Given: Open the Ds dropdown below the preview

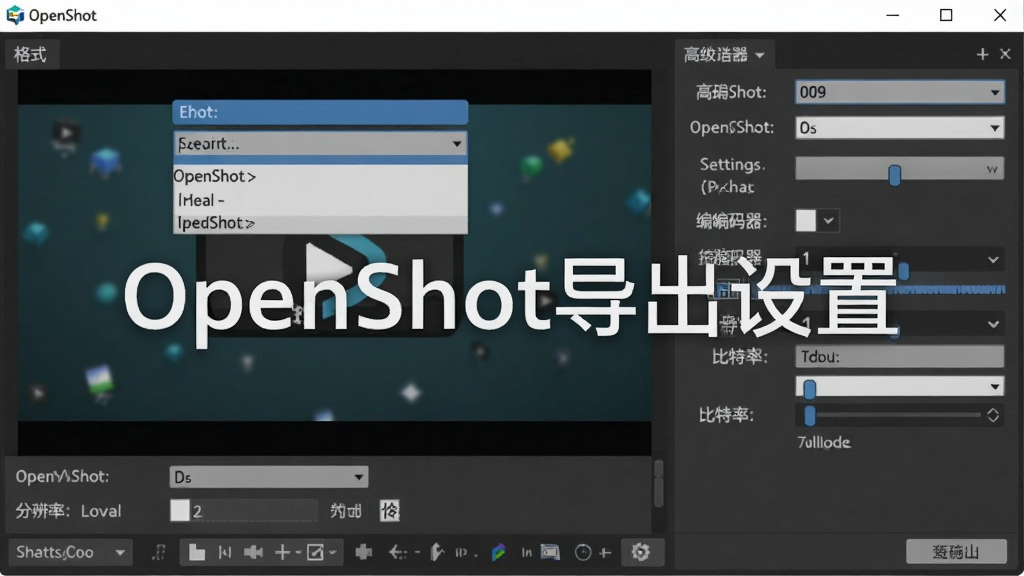Looking at the screenshot, I should (x=268, y=477).
